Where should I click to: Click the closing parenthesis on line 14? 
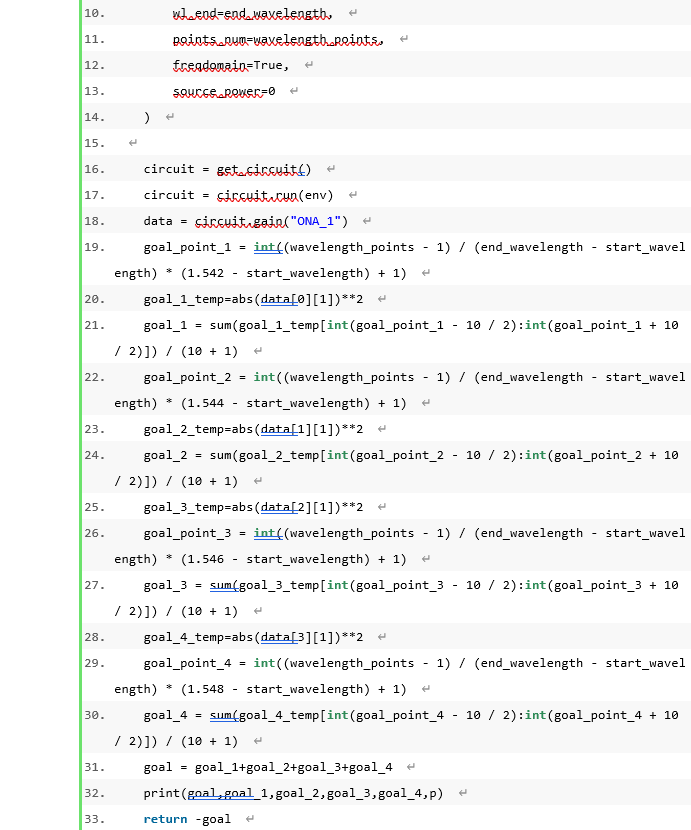tap(147, 117)
